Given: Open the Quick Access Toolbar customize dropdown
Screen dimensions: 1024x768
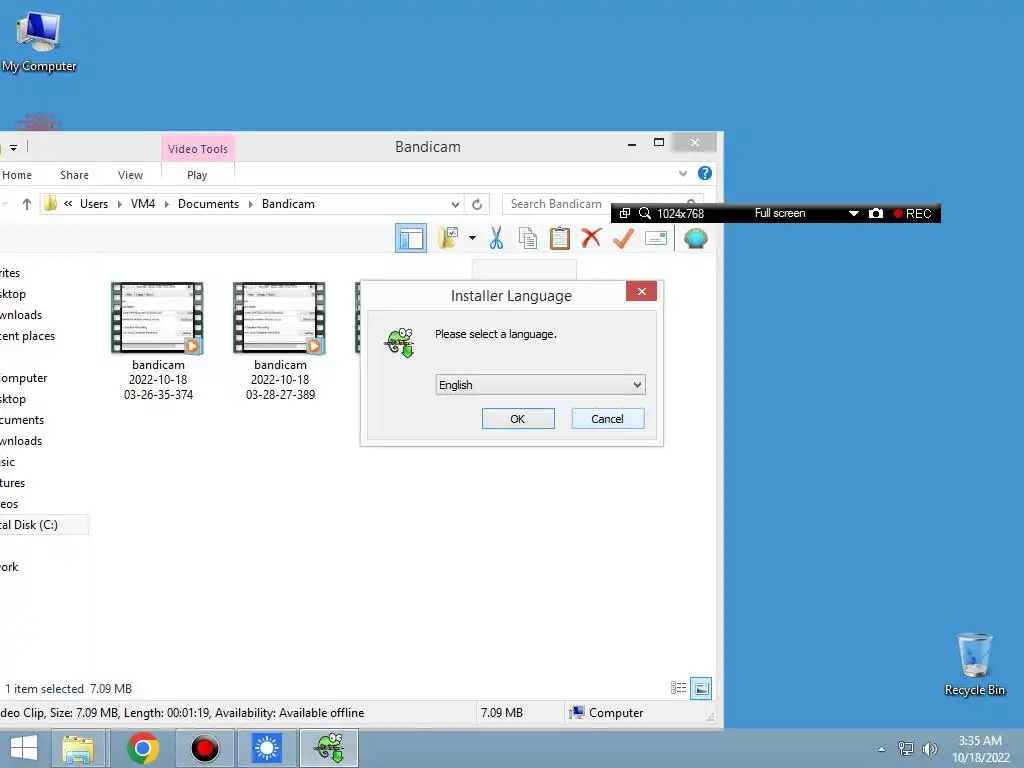Looking at the screenshot, I should tap(13, 148).
